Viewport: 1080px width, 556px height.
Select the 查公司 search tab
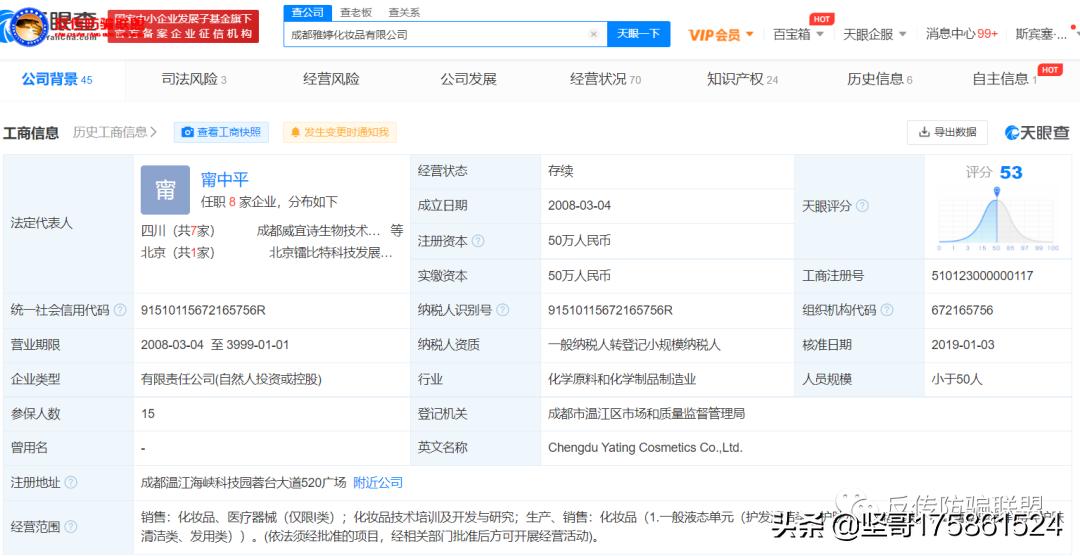(307, 12)
